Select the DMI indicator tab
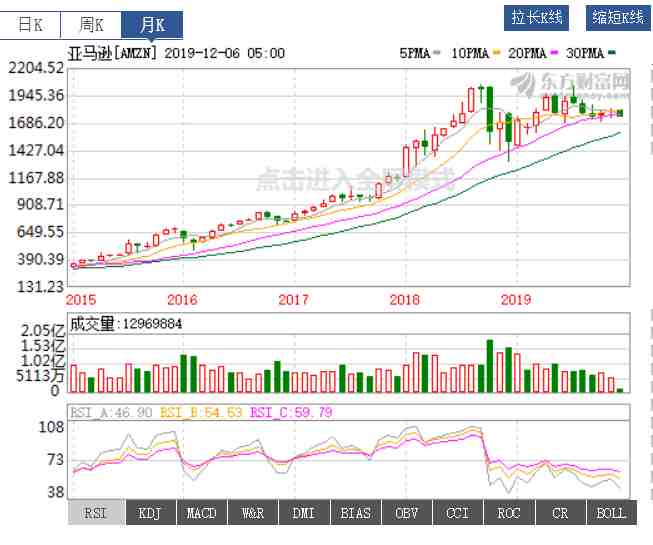The image size is (653, 545). pos(304,513)
